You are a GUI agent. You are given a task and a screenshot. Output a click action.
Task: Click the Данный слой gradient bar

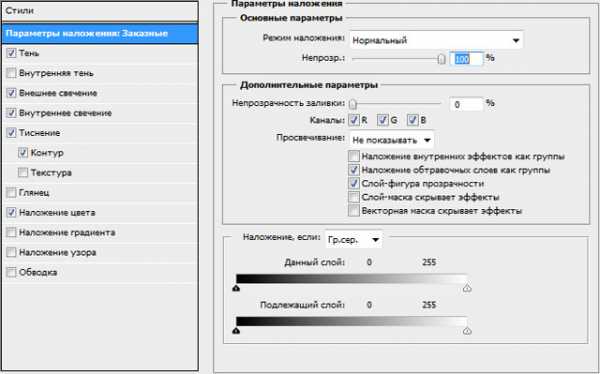coord(352,279)
